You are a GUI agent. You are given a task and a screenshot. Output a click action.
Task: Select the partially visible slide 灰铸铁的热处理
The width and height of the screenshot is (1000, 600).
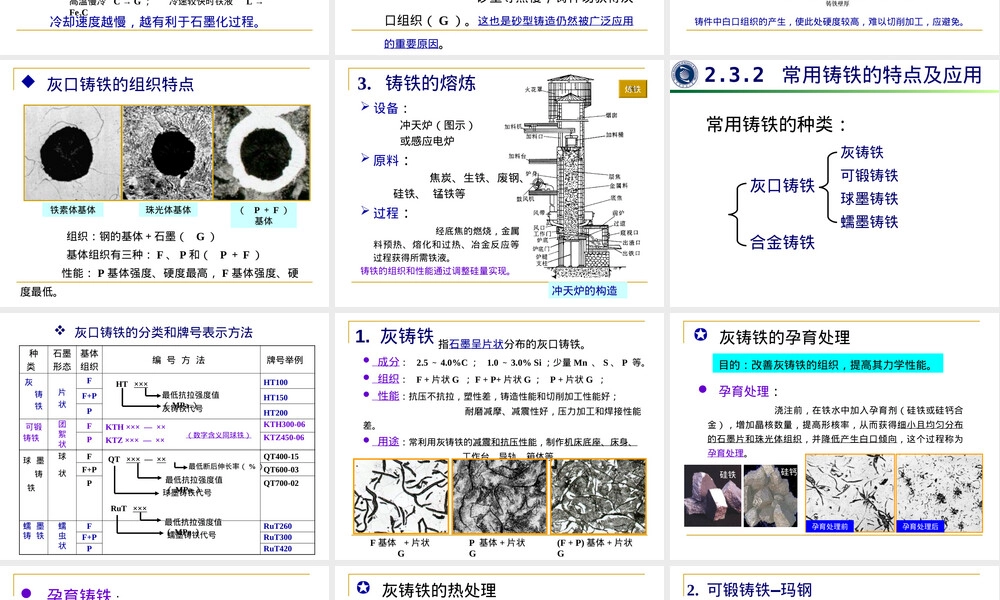coord(499,583)
